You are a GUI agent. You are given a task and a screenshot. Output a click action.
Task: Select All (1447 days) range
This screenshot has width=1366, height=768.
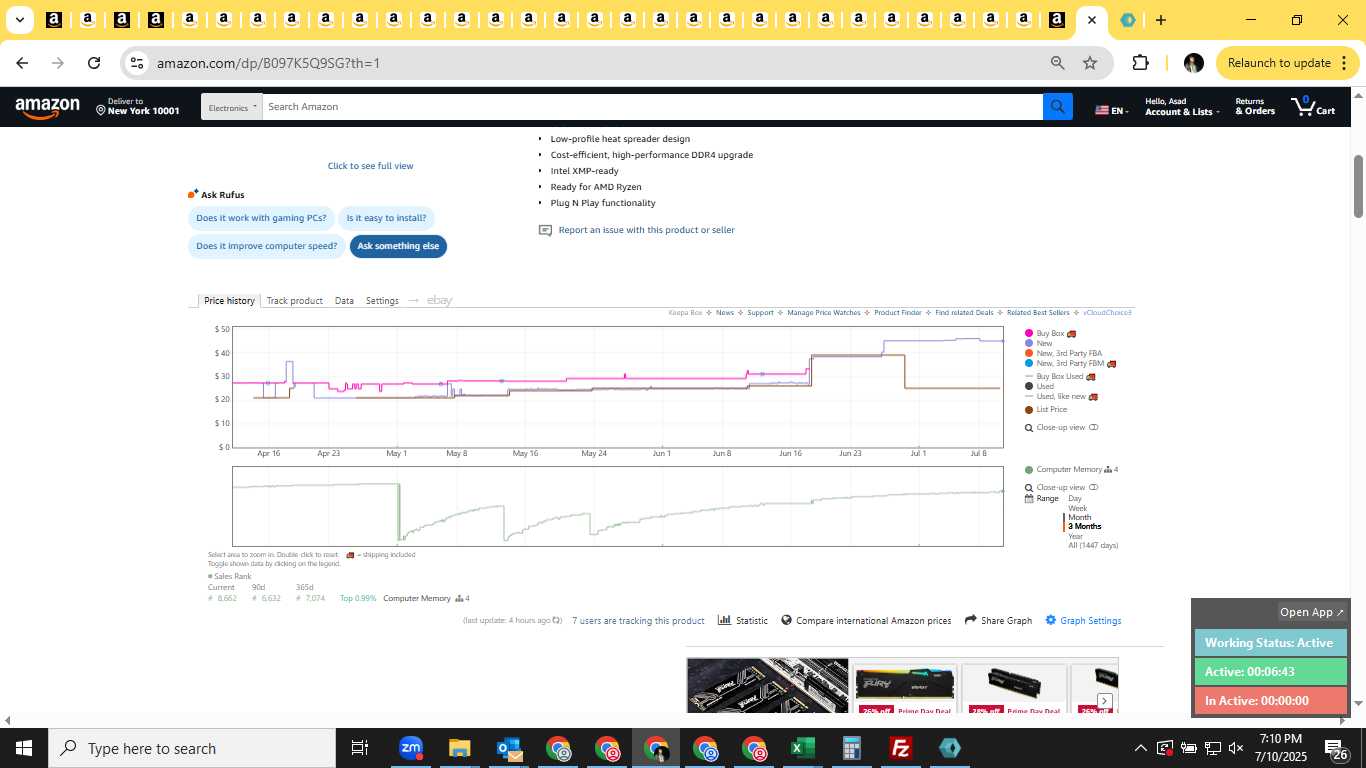1093,545
